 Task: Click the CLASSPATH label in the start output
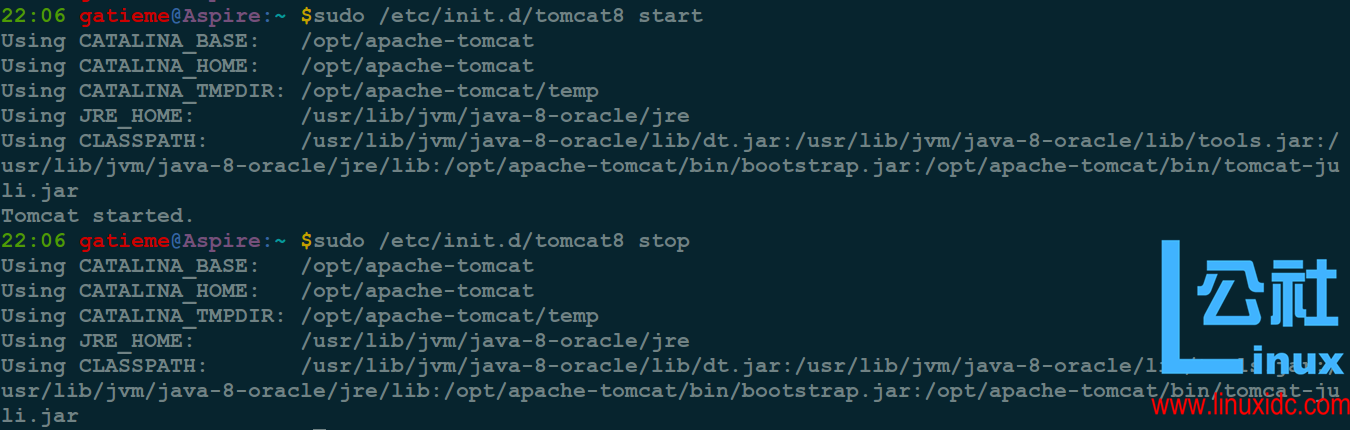[x=143, y=141]
